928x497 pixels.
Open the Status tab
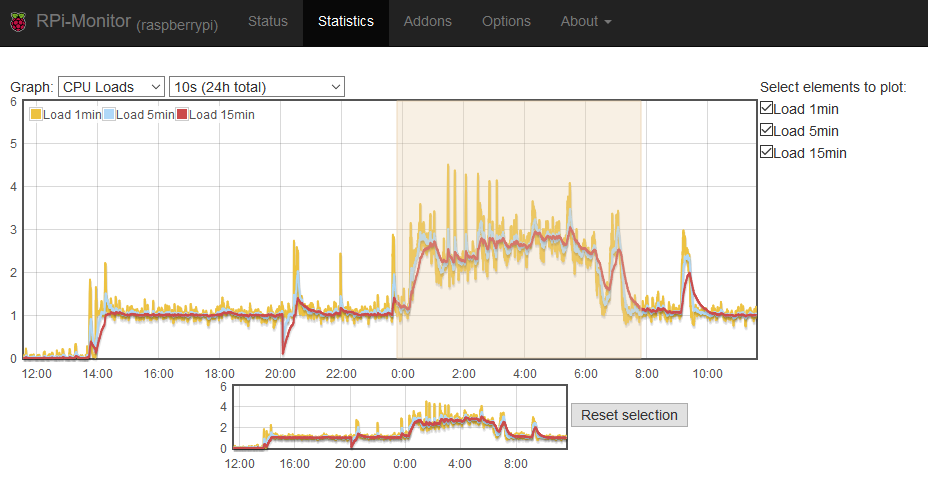click(x=267, y=21)
